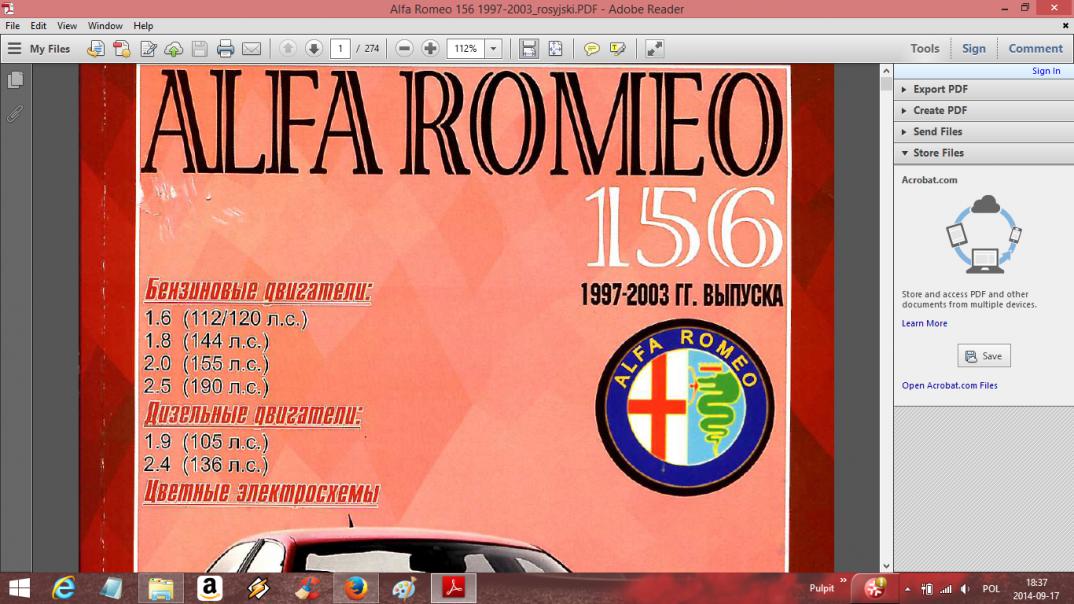Click the Learn More link
This screenshot has width=1074, height=604.
pyautogui.click(x=924, y=323)
